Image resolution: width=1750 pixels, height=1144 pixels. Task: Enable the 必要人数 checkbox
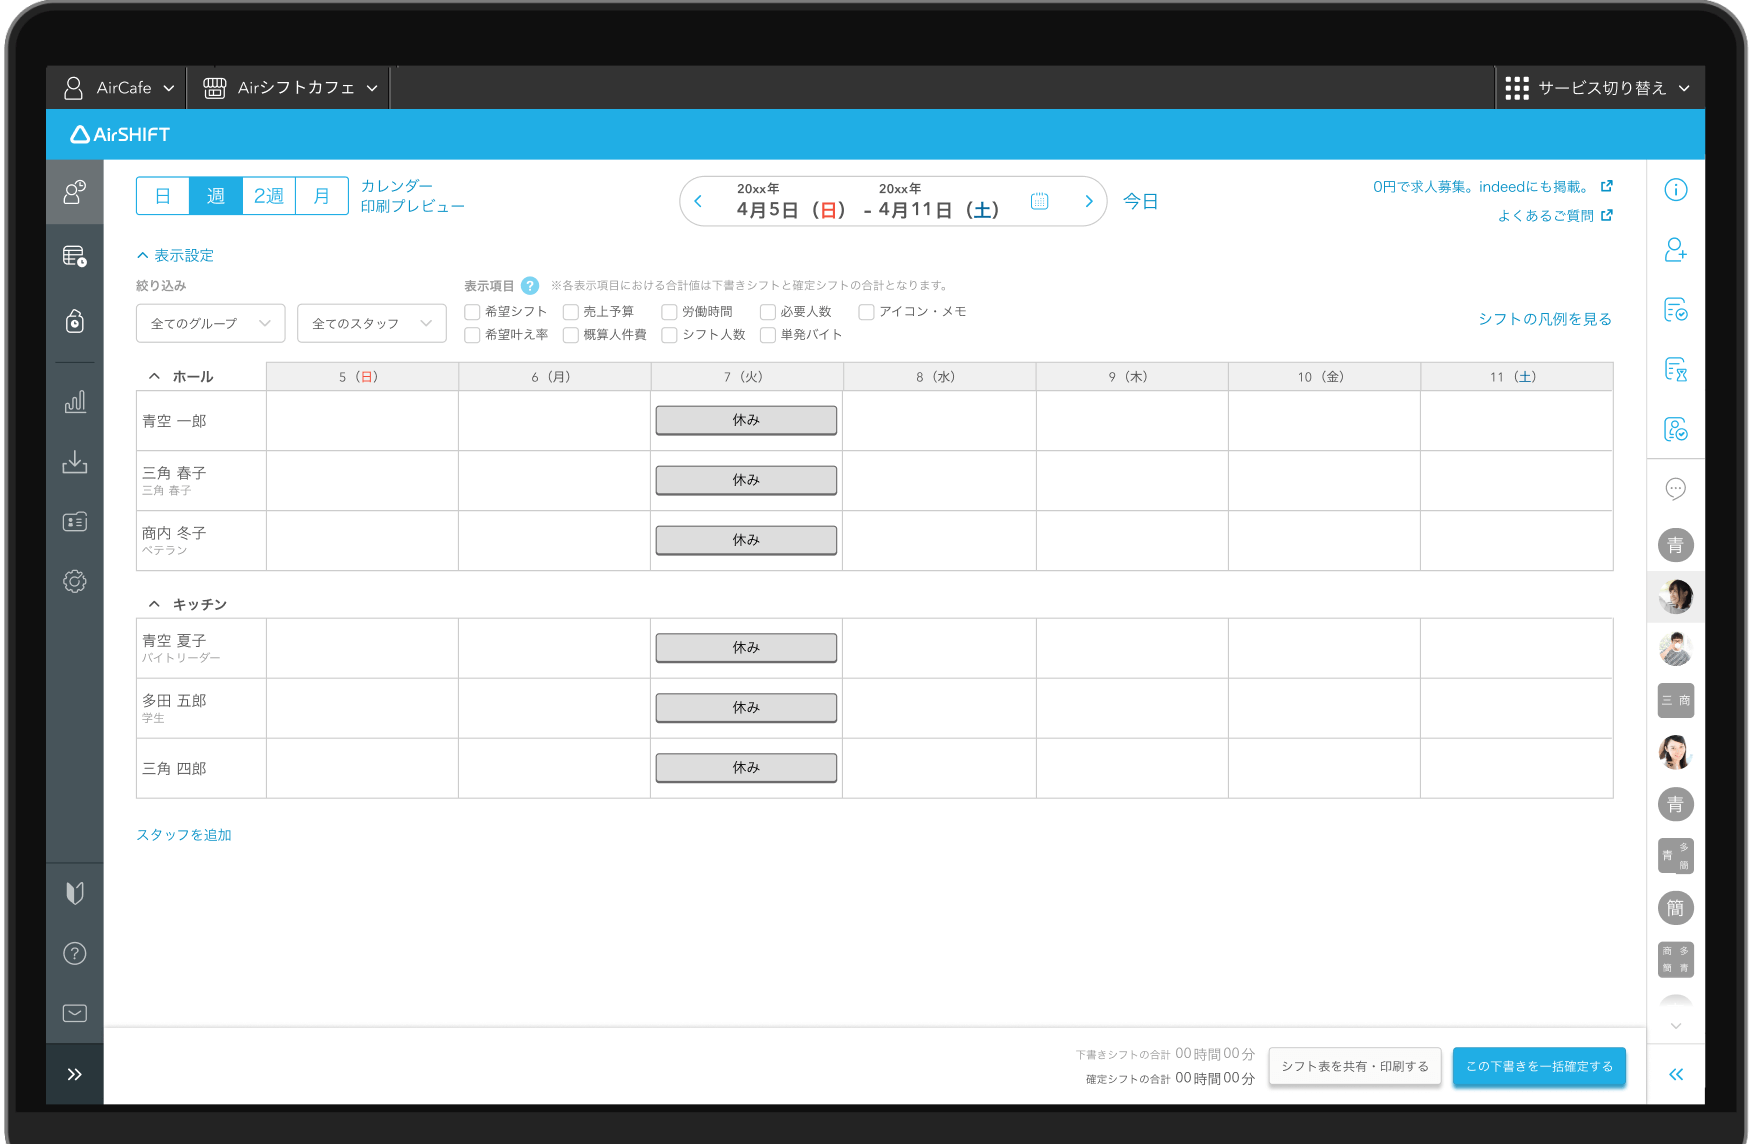pos(768,312)
